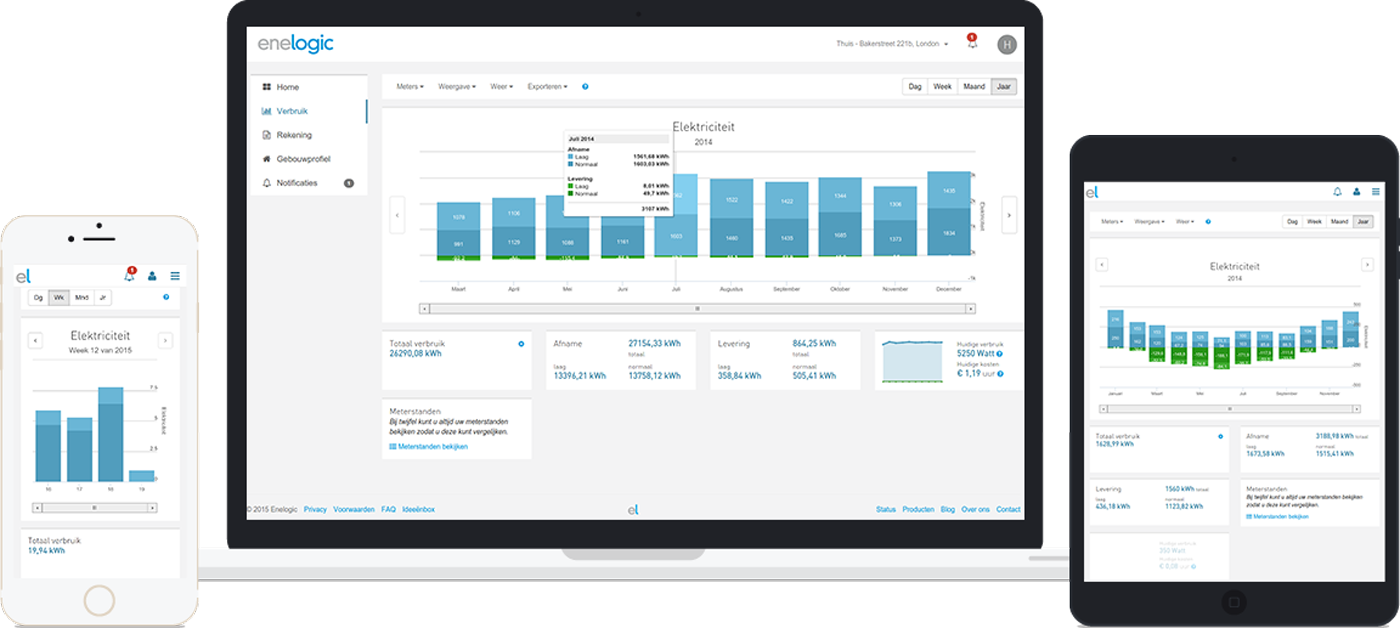Viewport: 1400px width, 628px height.
Task: Click next-period arrow right of laptop chart
Action: pos(1008,214)
